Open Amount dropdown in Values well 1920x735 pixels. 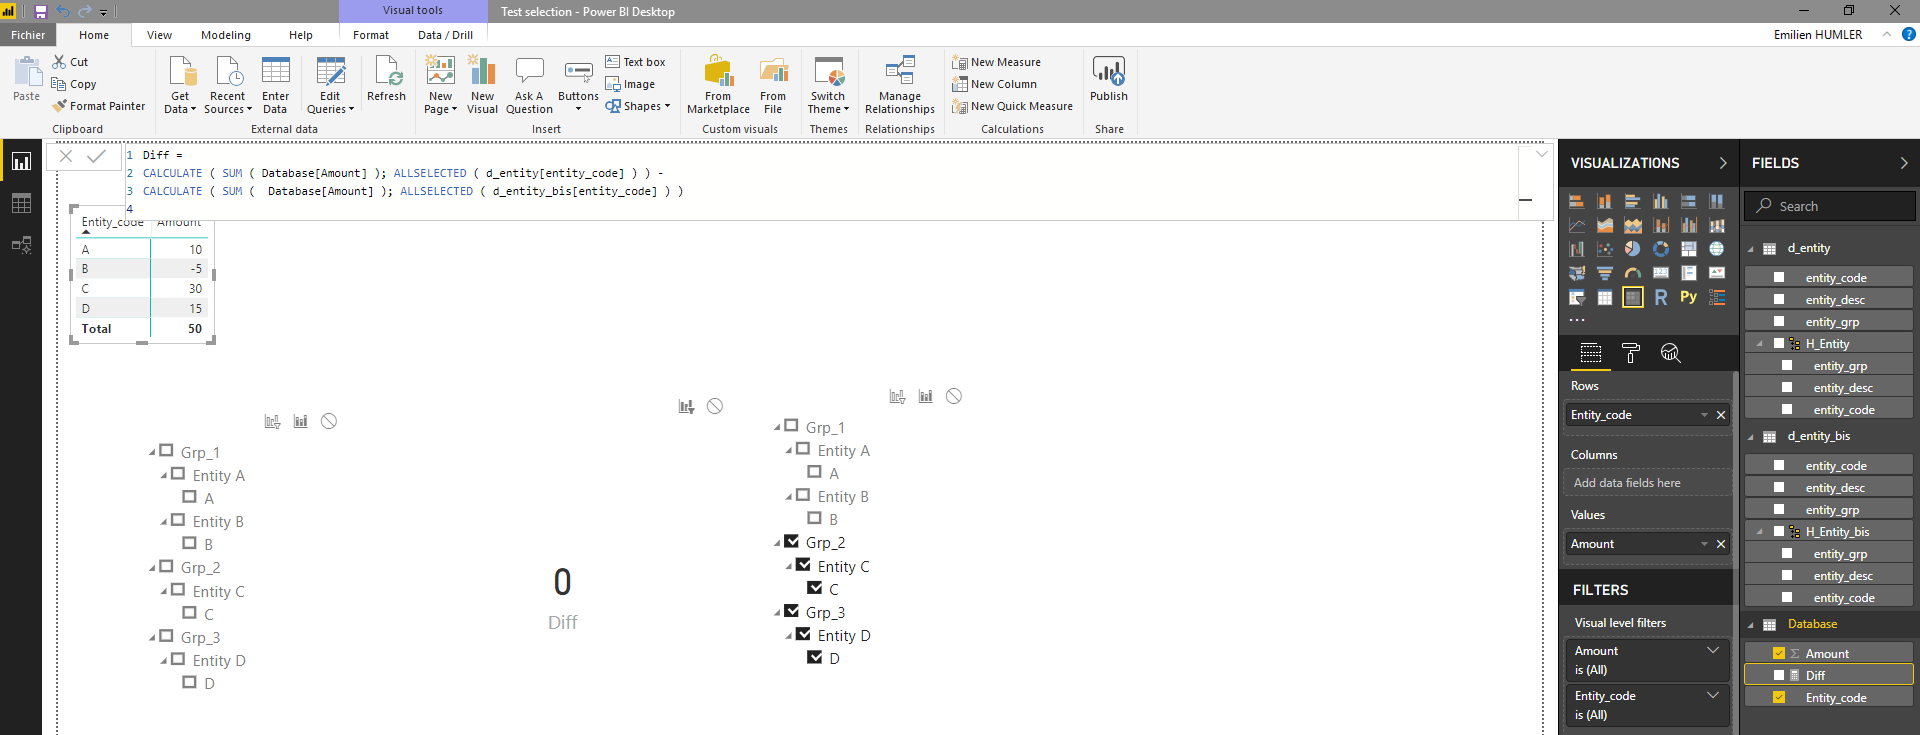[1704, 544]
